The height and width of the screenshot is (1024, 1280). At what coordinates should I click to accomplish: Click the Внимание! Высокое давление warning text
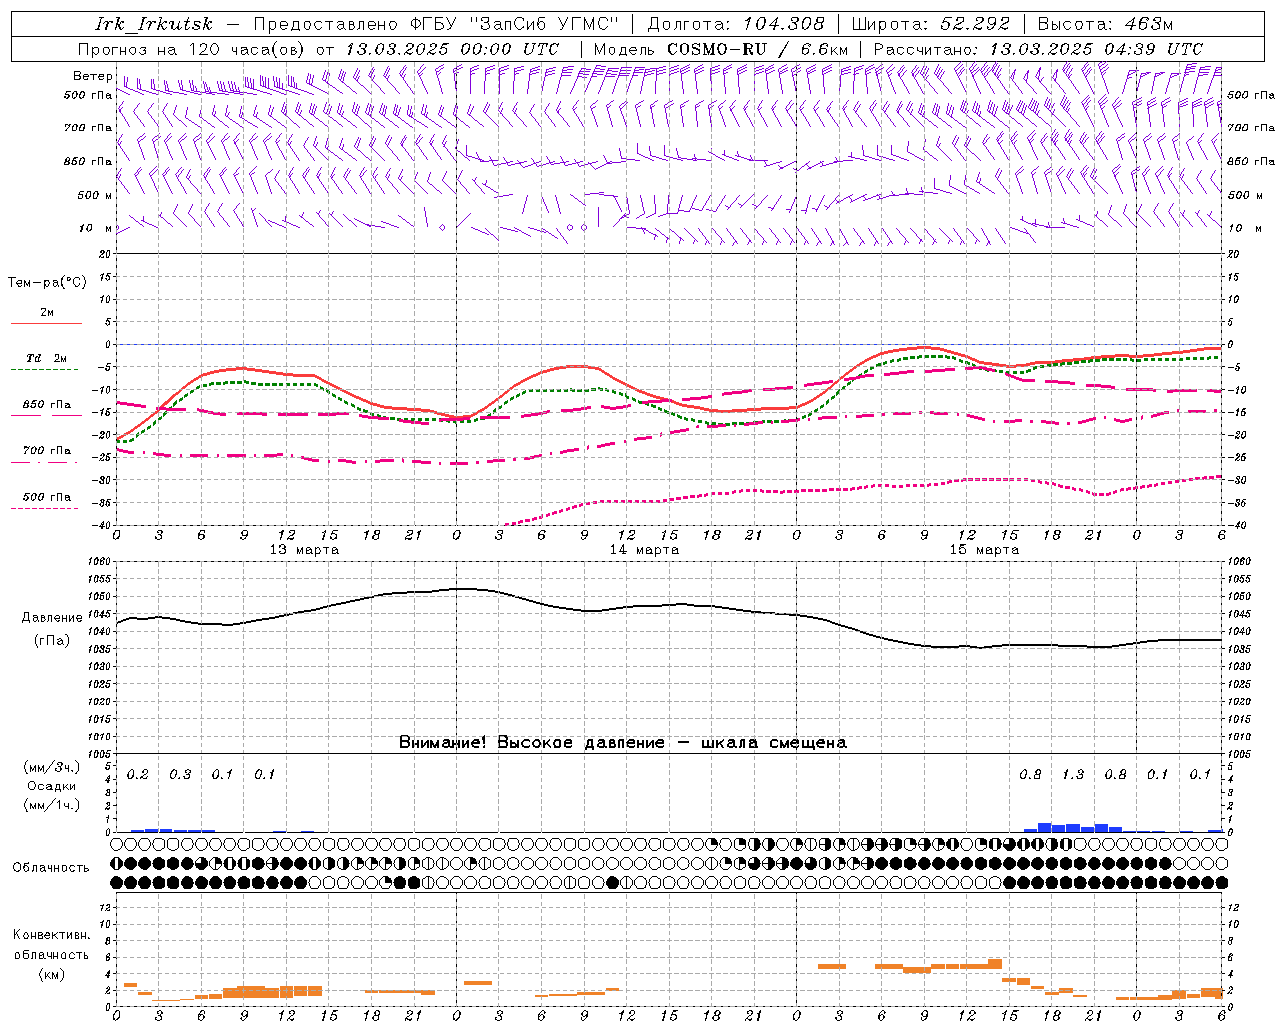[532, 743]
